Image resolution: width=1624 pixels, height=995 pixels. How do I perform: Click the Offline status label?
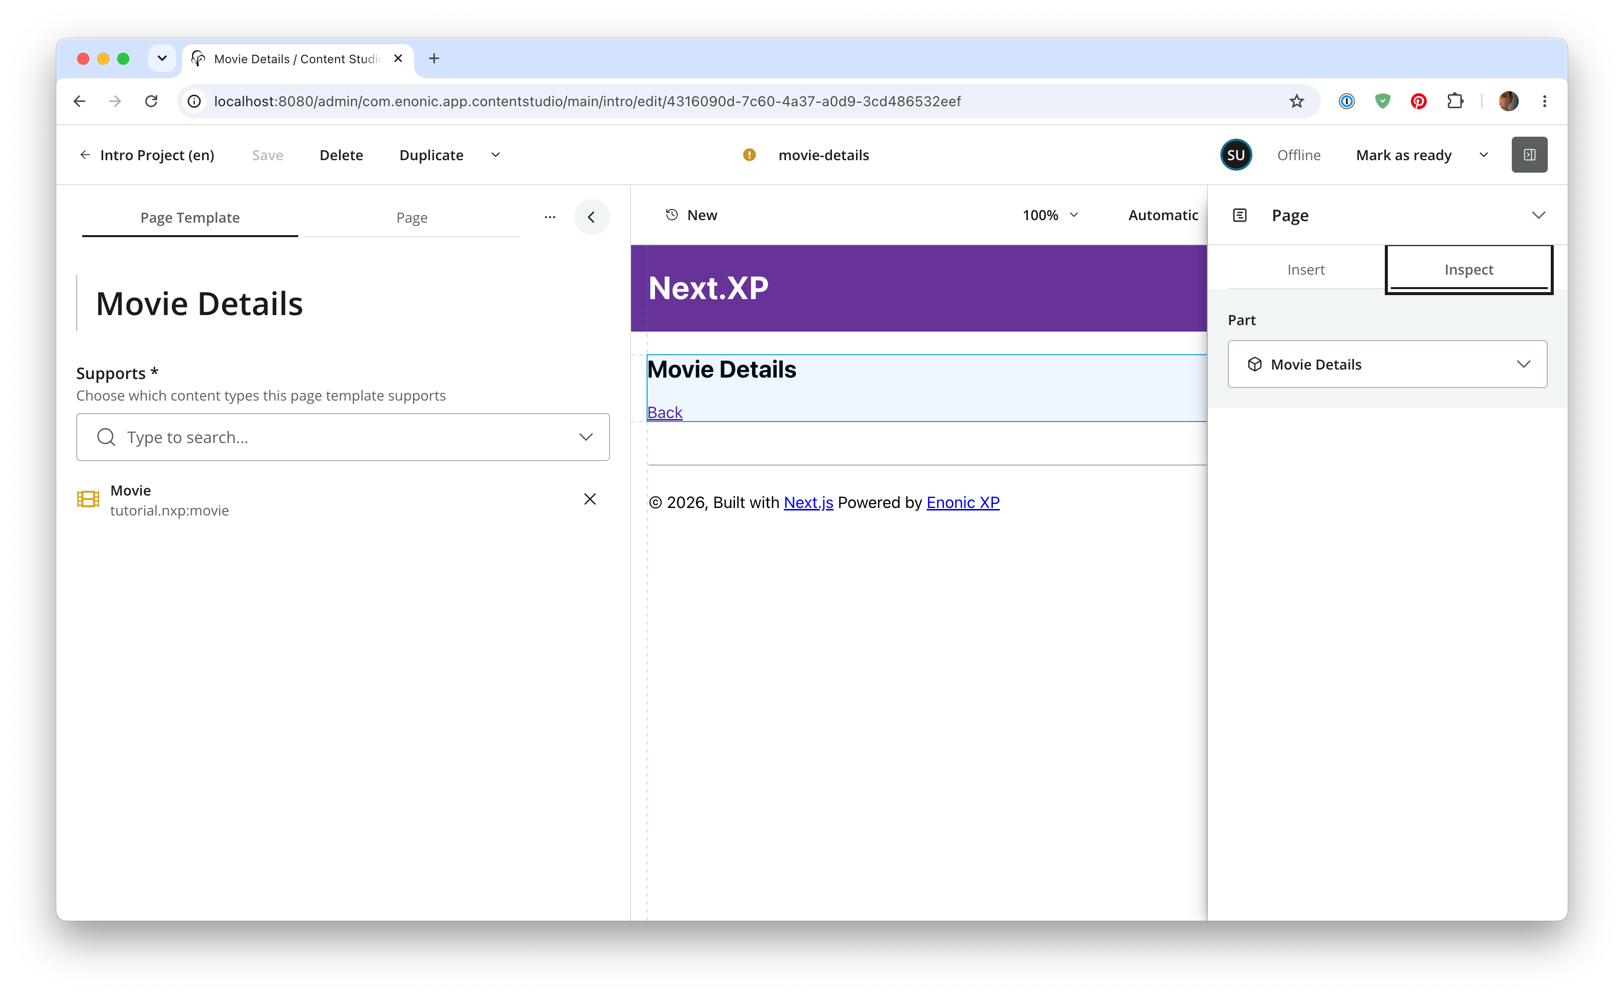click(x=1298, y=155)
